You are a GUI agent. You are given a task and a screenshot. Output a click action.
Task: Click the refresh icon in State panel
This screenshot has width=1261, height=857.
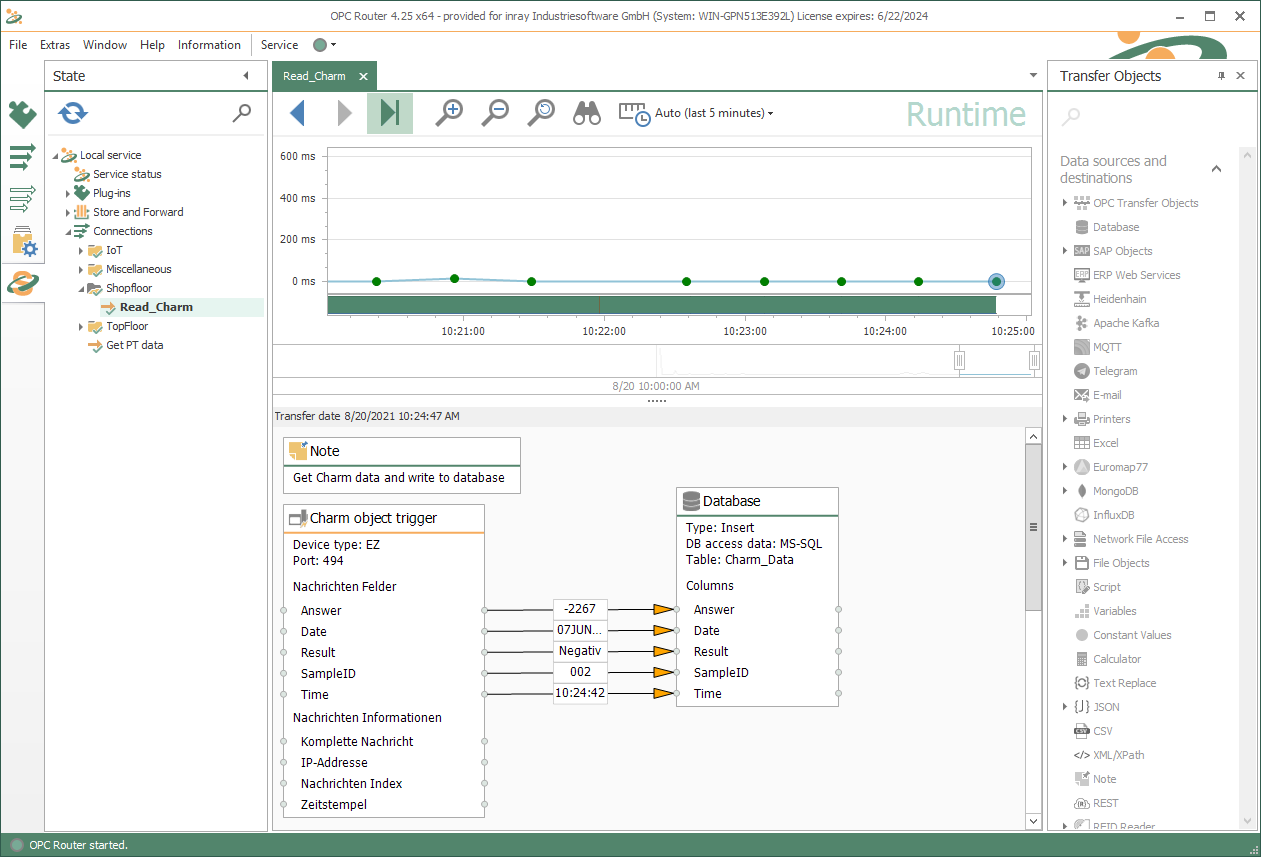(x=73, y=114)
